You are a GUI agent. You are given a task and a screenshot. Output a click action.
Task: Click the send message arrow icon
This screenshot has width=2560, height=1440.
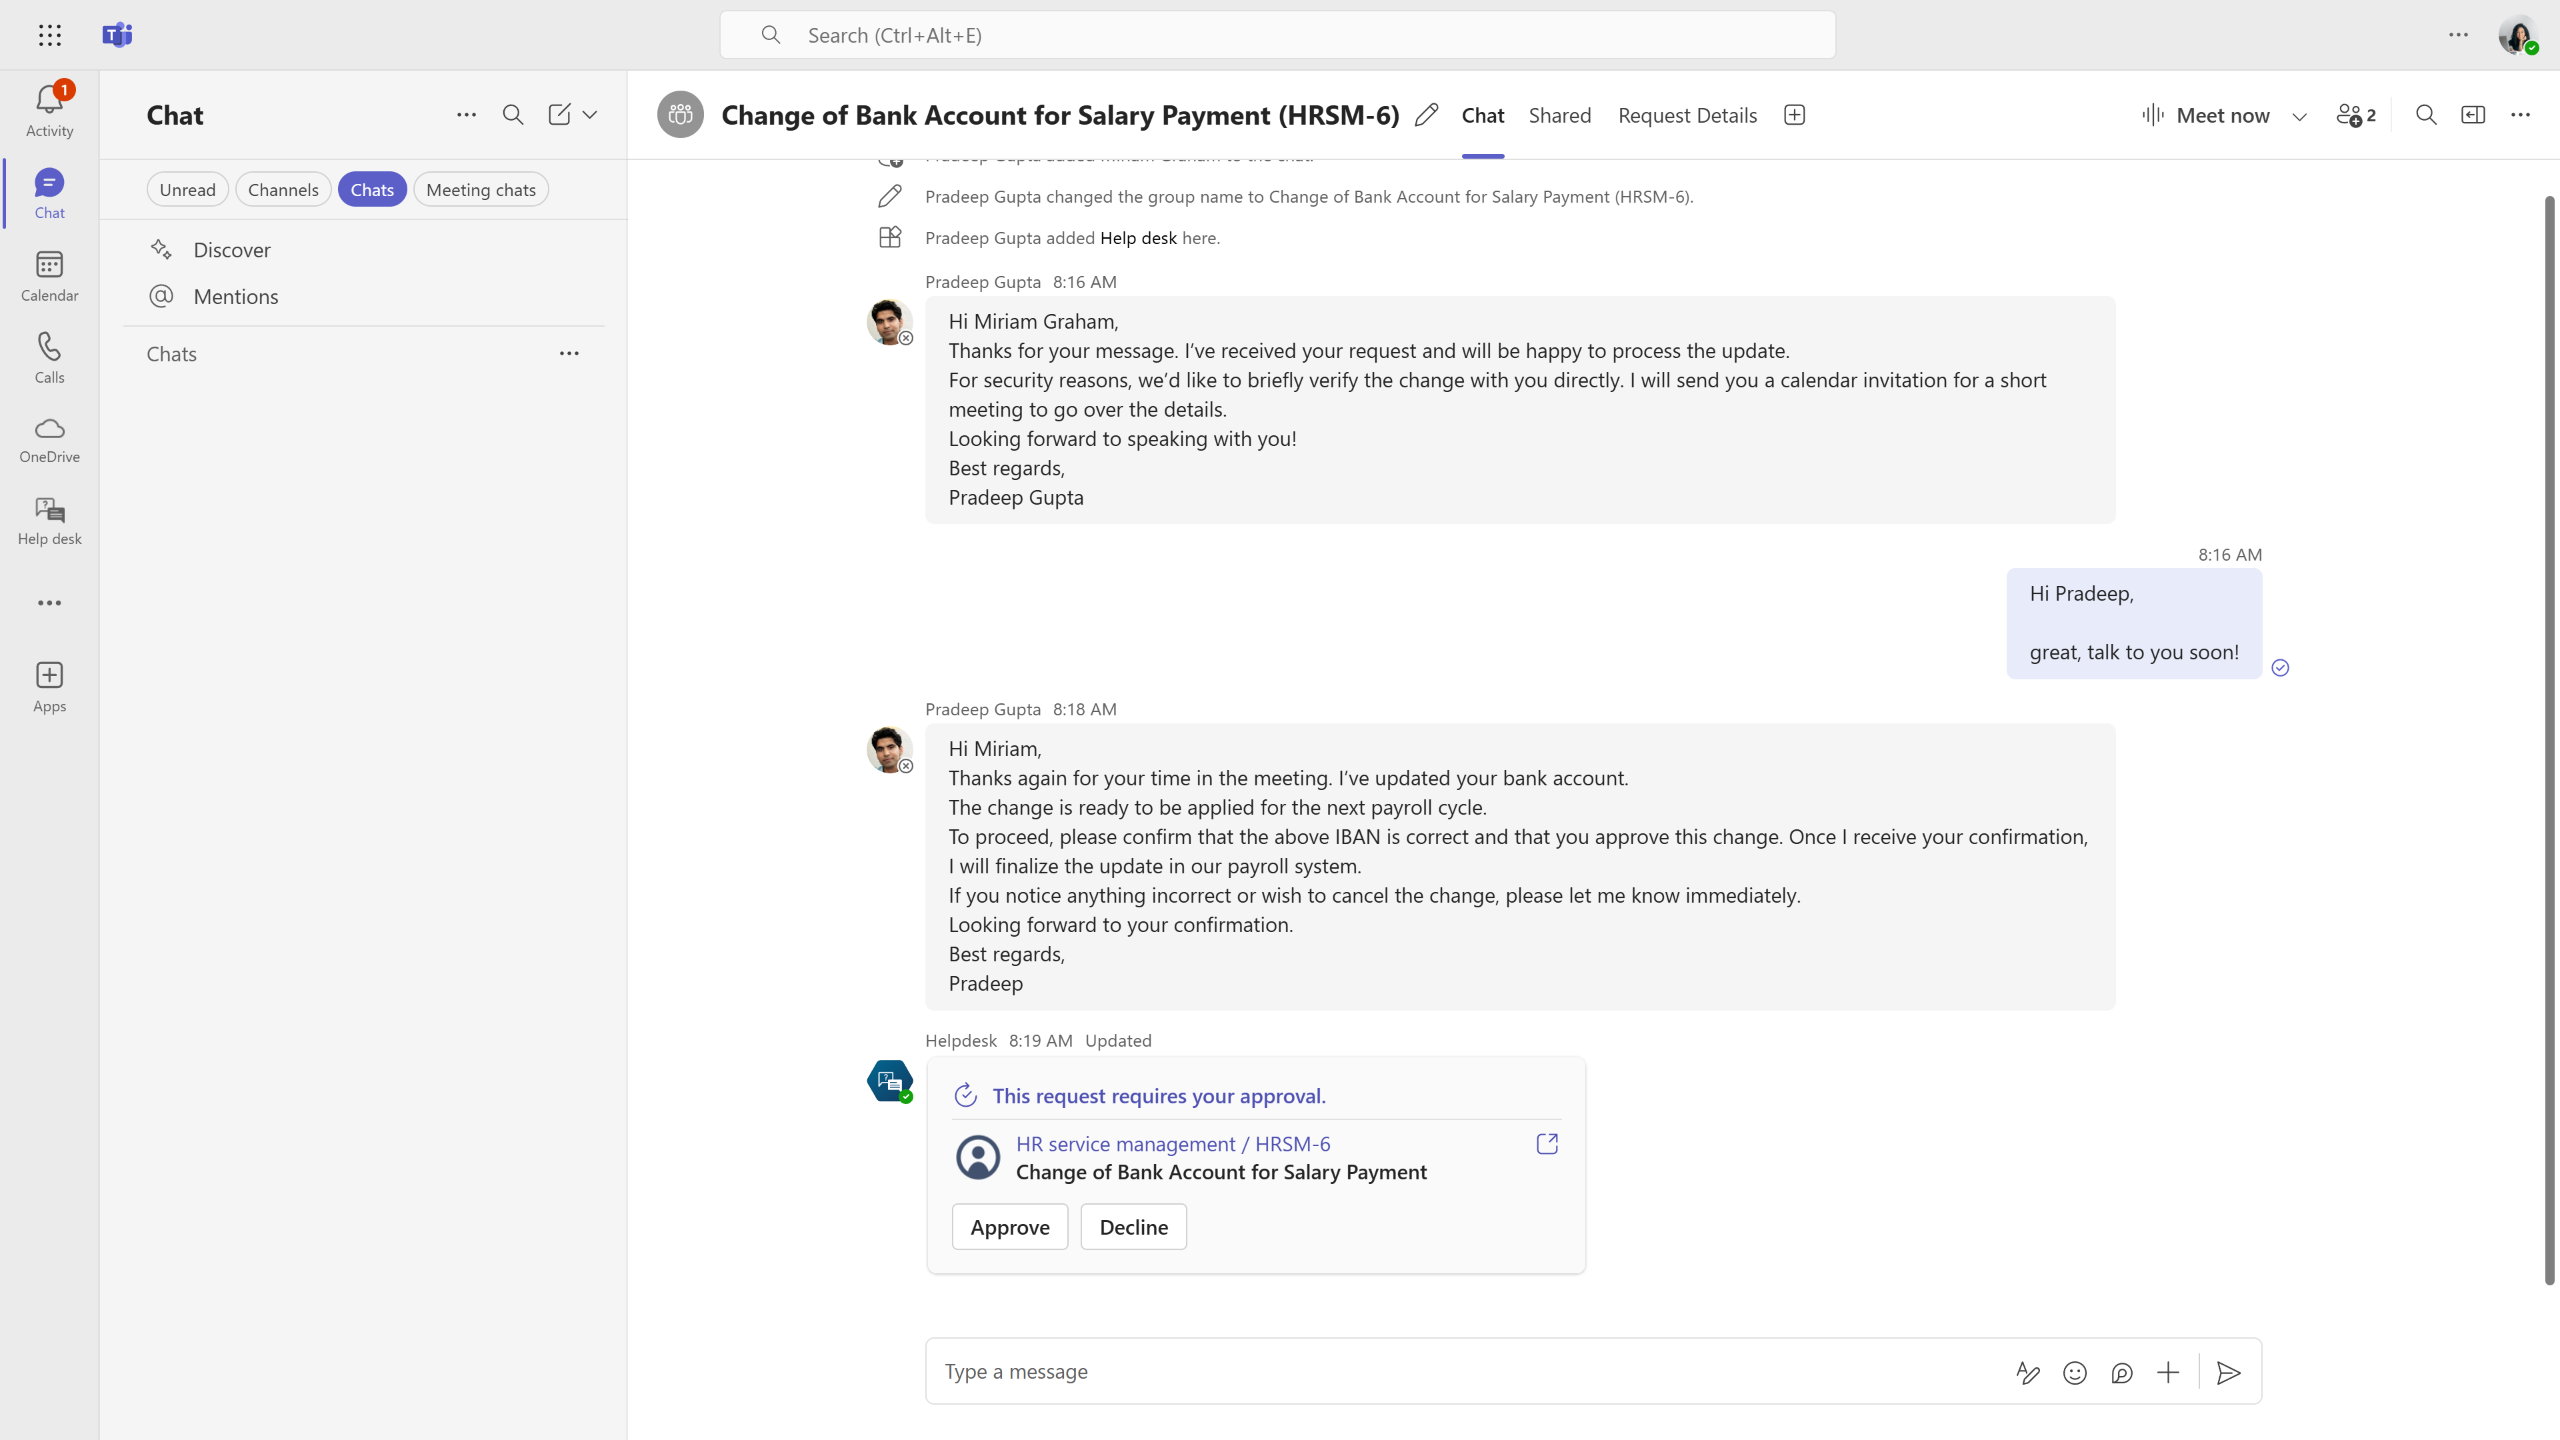pos(2228,1372)
